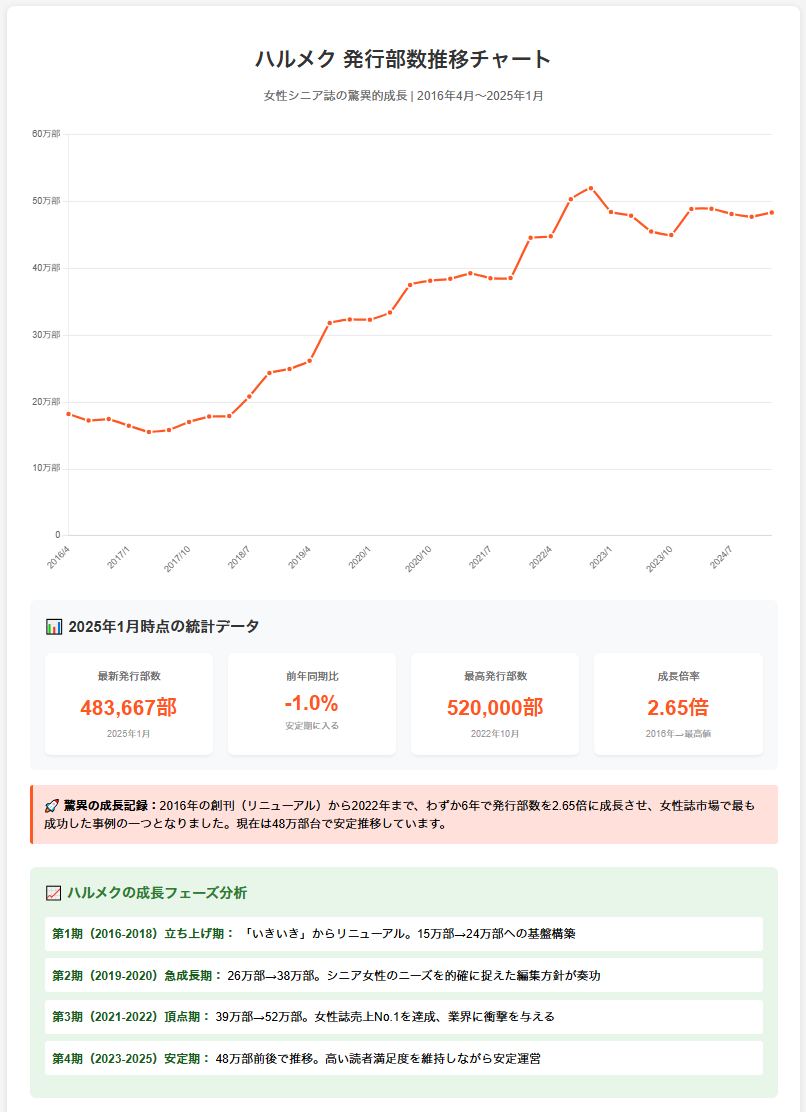Select the 第2期 急成長期 phase row

(404, 975)
